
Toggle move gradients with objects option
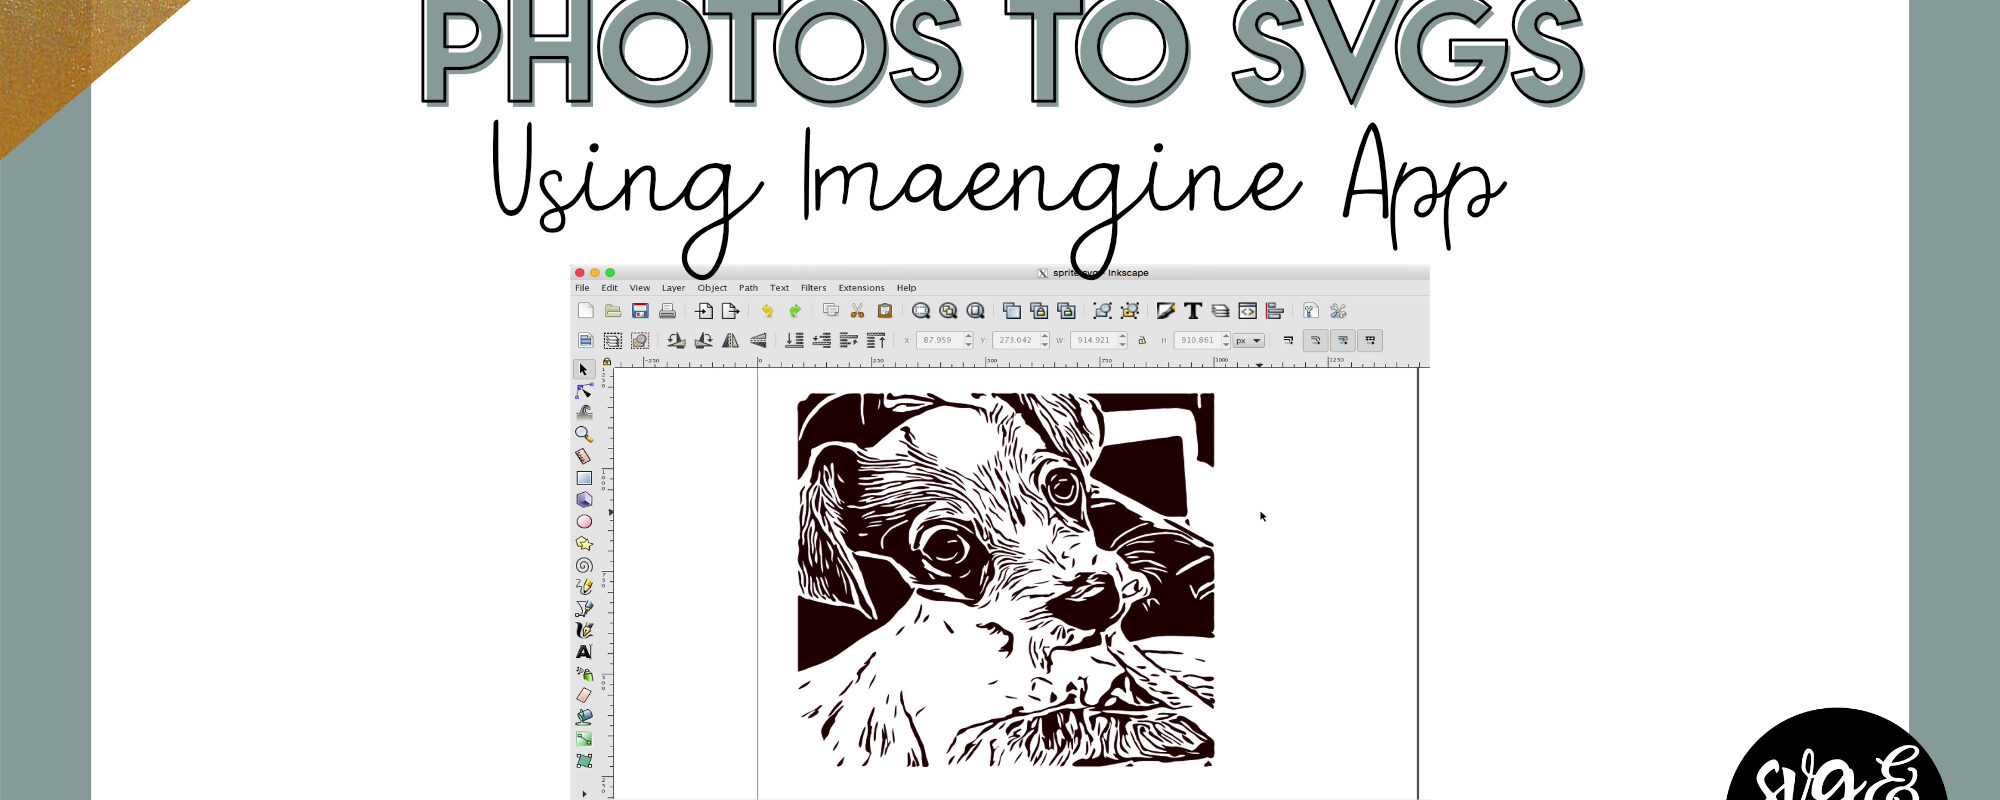[x=1342, y=340]
